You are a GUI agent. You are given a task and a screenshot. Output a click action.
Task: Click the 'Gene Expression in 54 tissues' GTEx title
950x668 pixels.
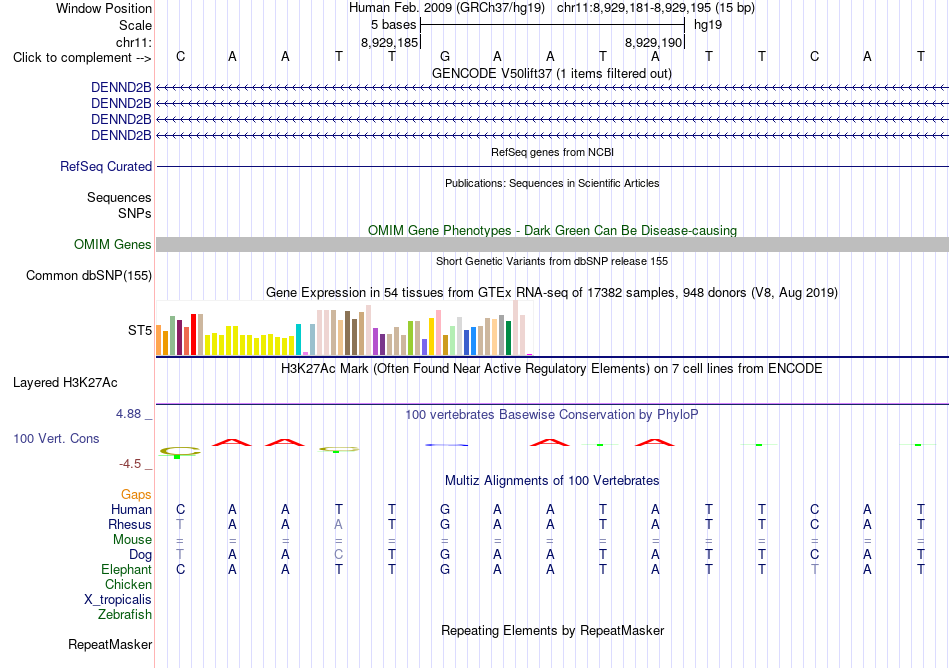(x=552, y=293)
